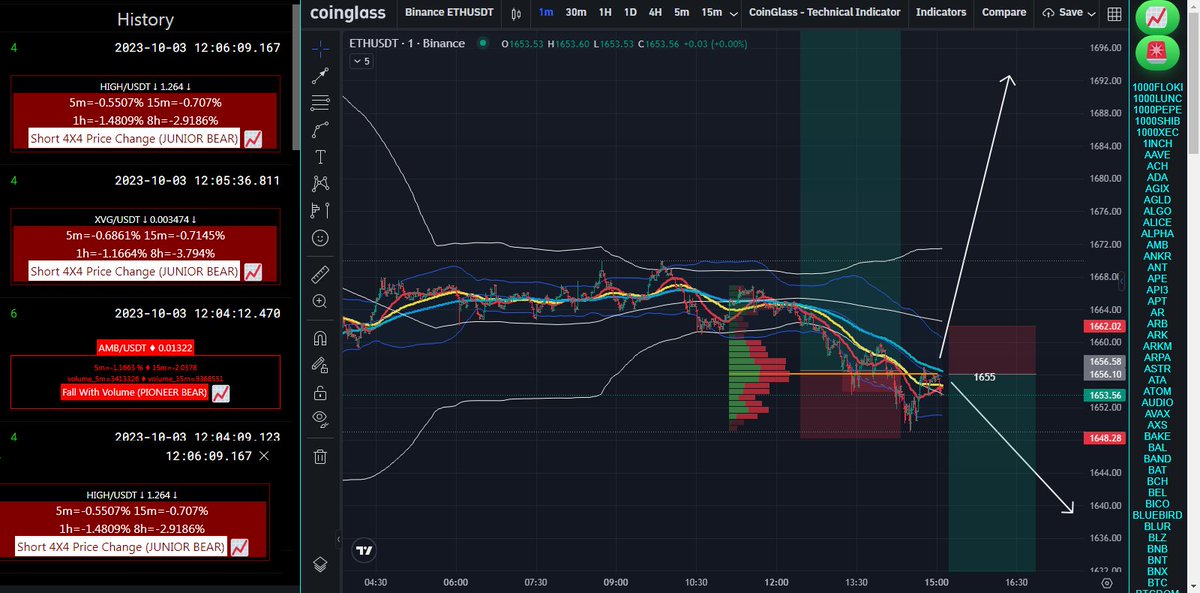
Task: Open the layout grid selector icon
Action: point(1115,13)
